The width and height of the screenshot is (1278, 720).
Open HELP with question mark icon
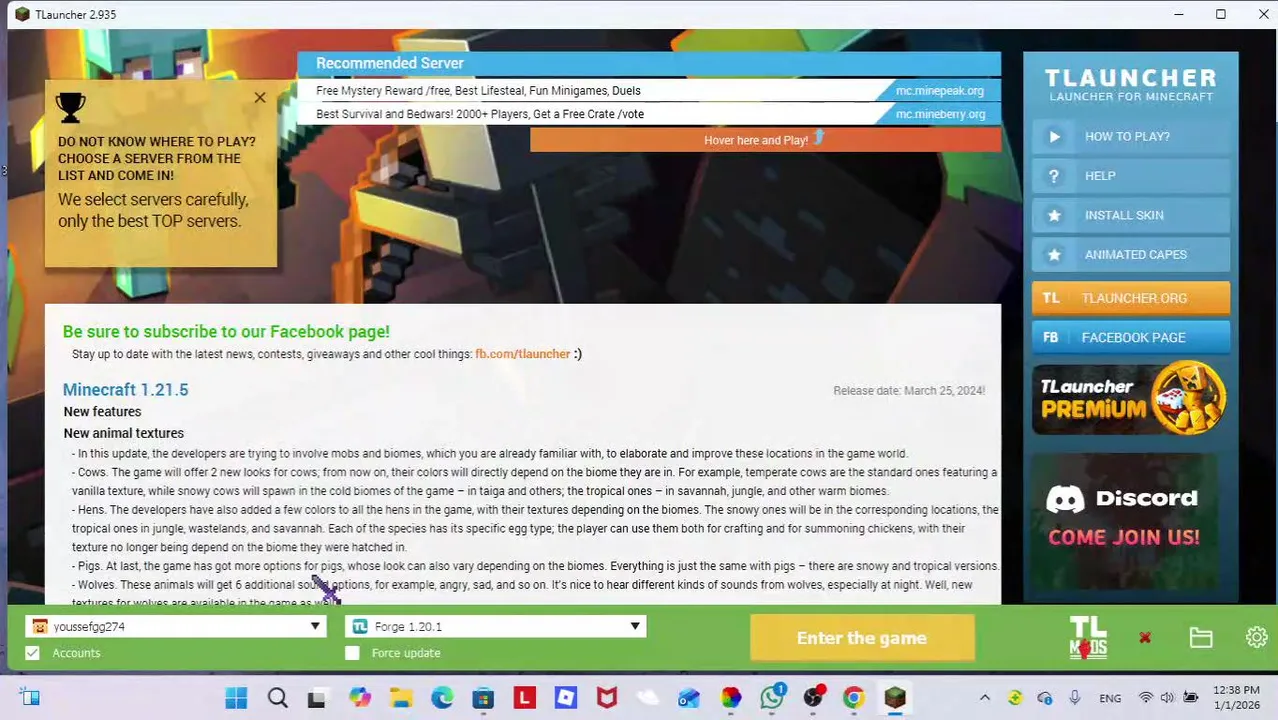(1131, 176)
